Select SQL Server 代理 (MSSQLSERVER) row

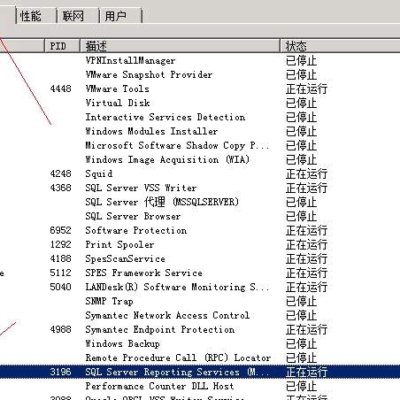200,202
